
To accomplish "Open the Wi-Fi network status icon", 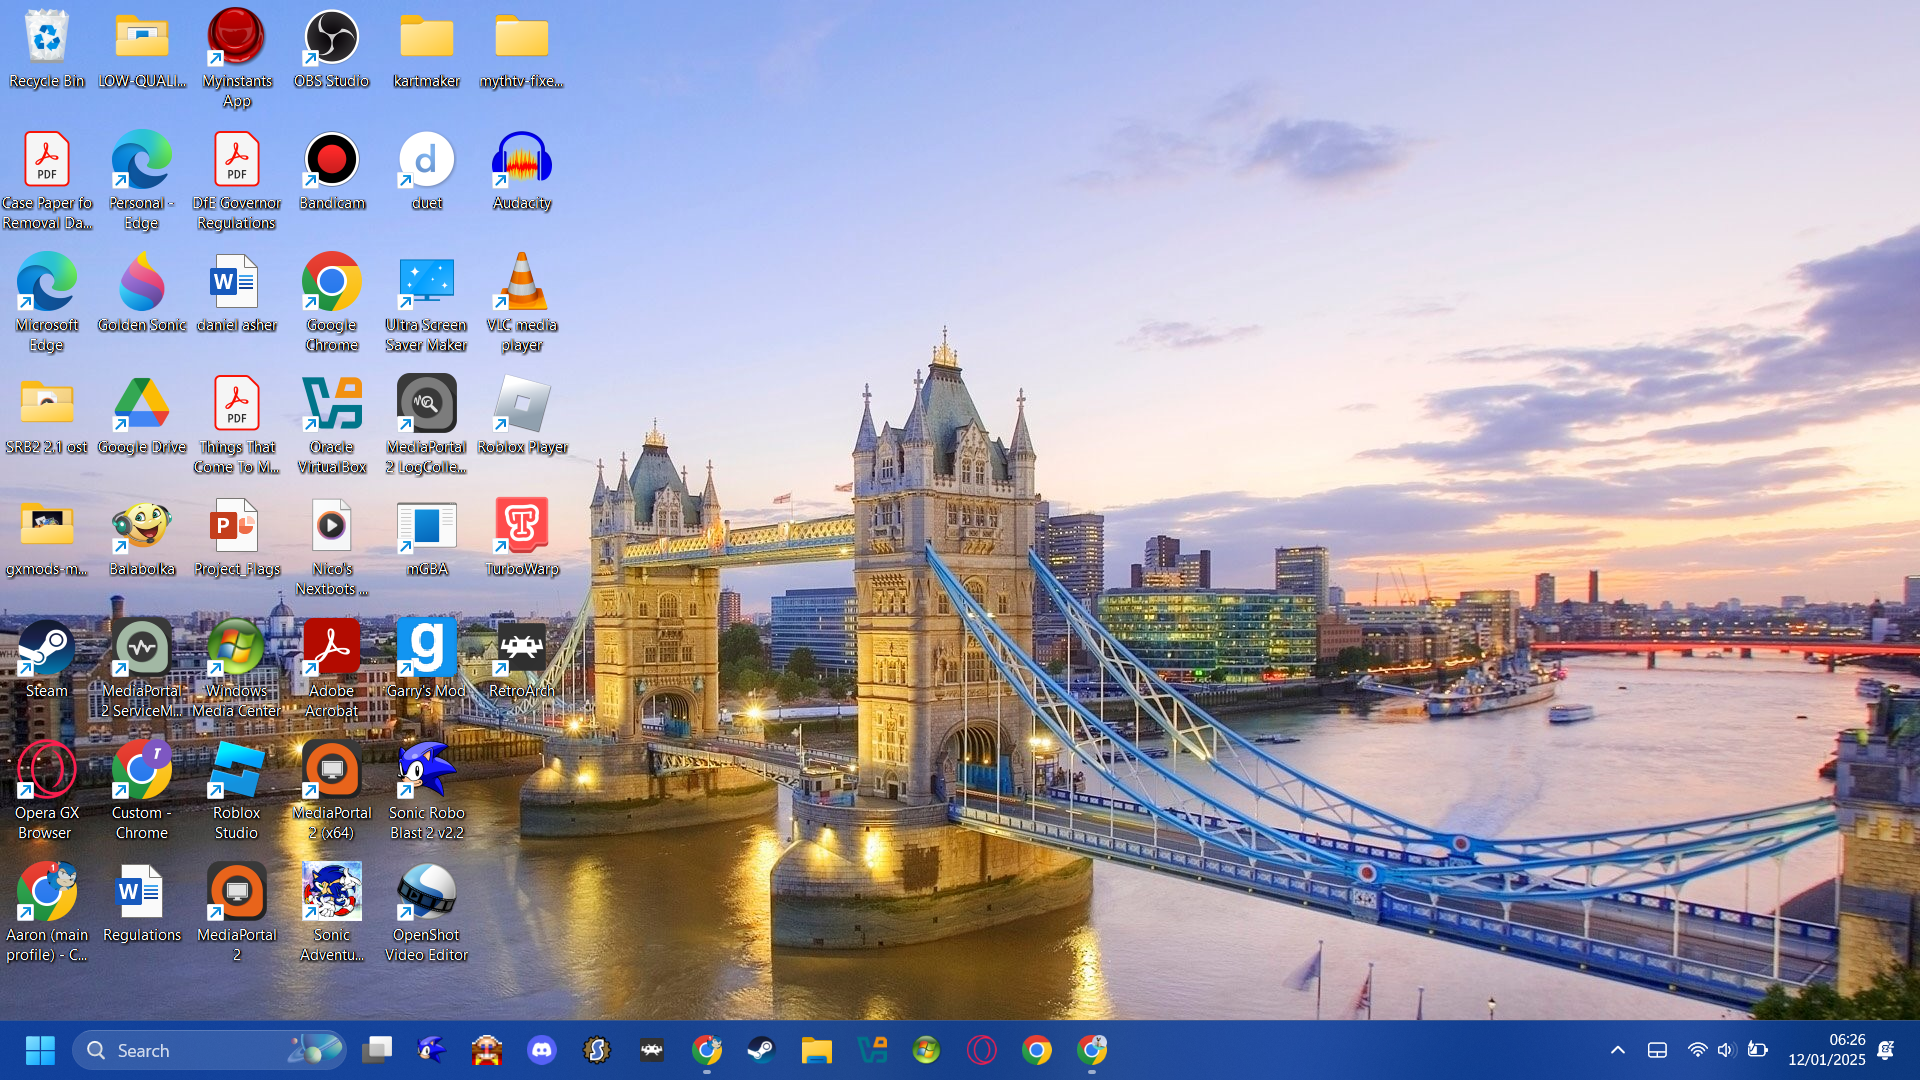I will click(1697, 1050).
